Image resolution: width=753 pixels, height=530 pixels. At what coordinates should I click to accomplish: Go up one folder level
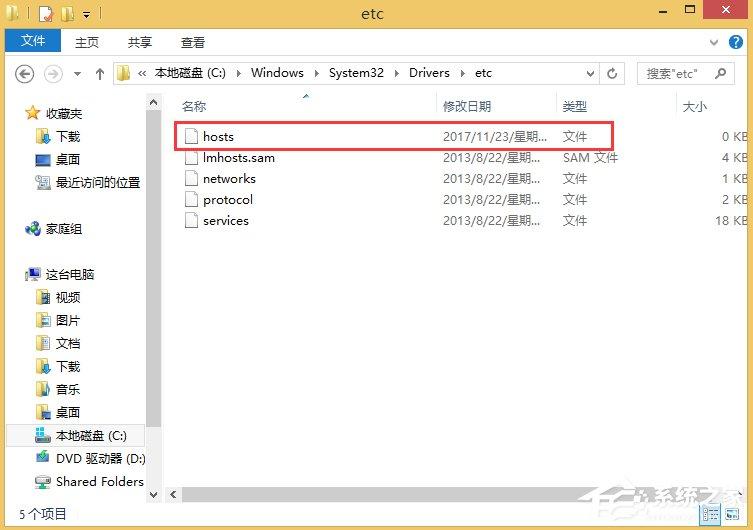[99, 74]
